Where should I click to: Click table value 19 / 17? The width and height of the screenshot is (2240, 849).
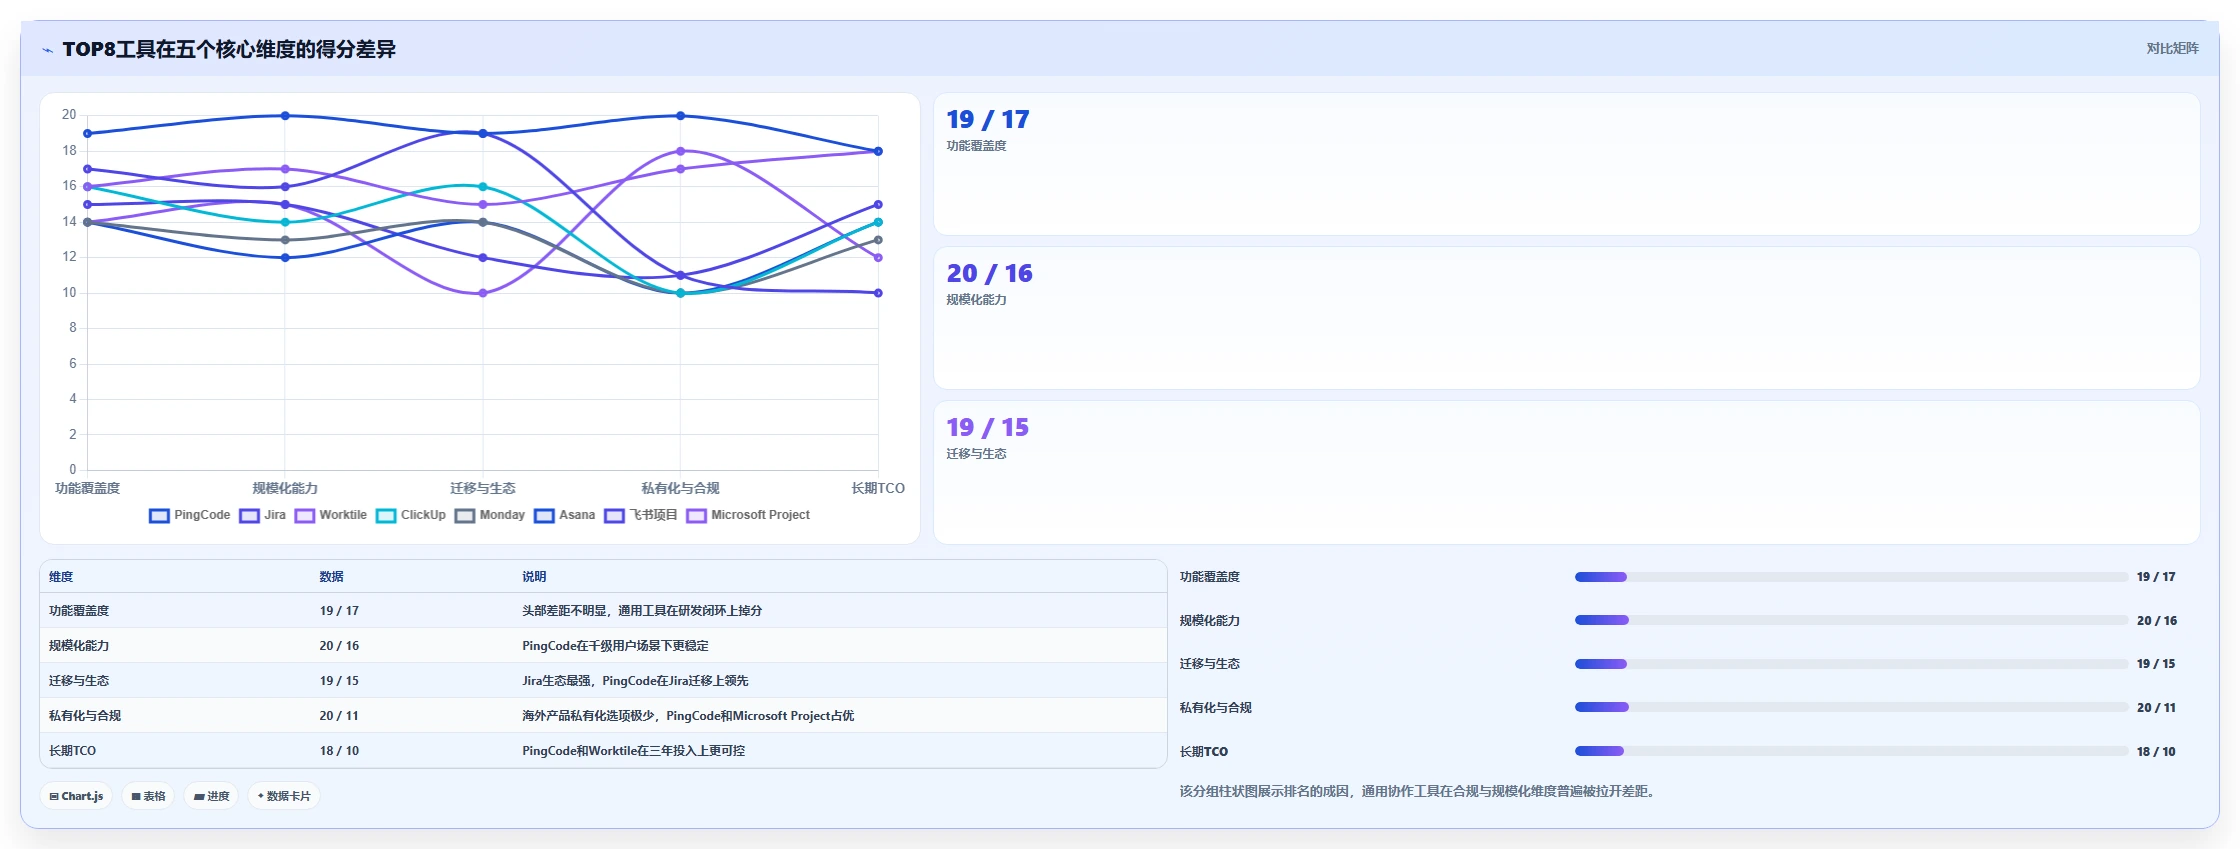339,610
